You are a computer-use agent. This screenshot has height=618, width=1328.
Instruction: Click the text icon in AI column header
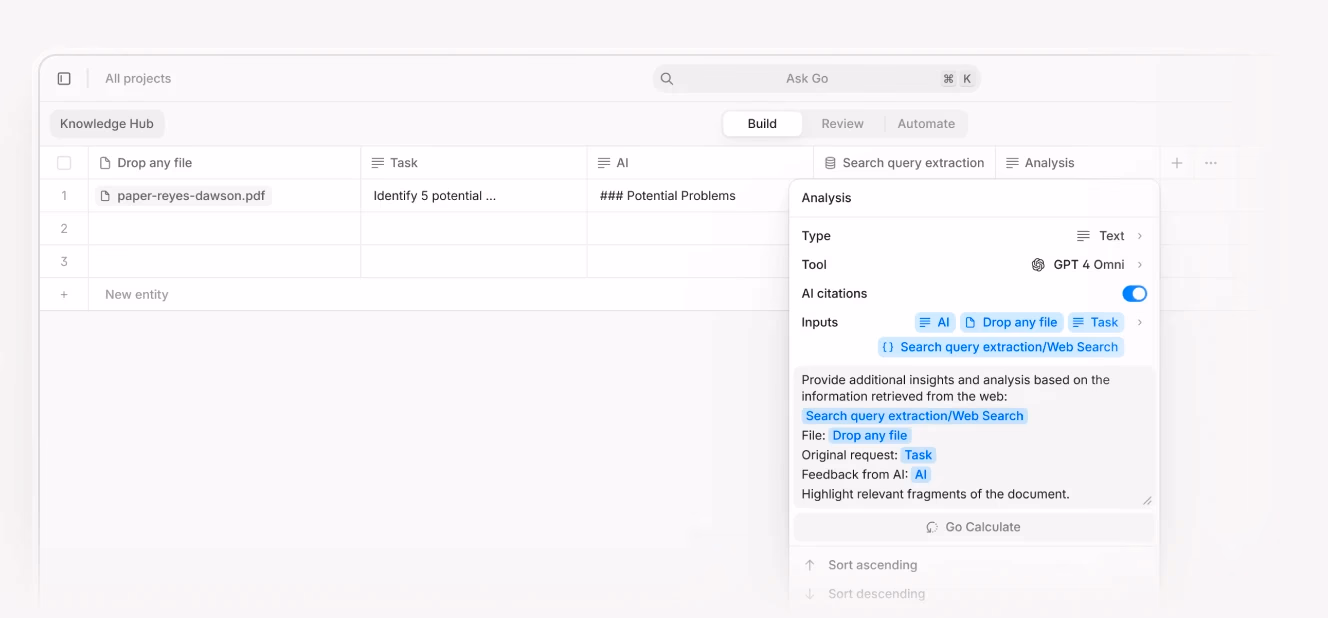[604, 163]
